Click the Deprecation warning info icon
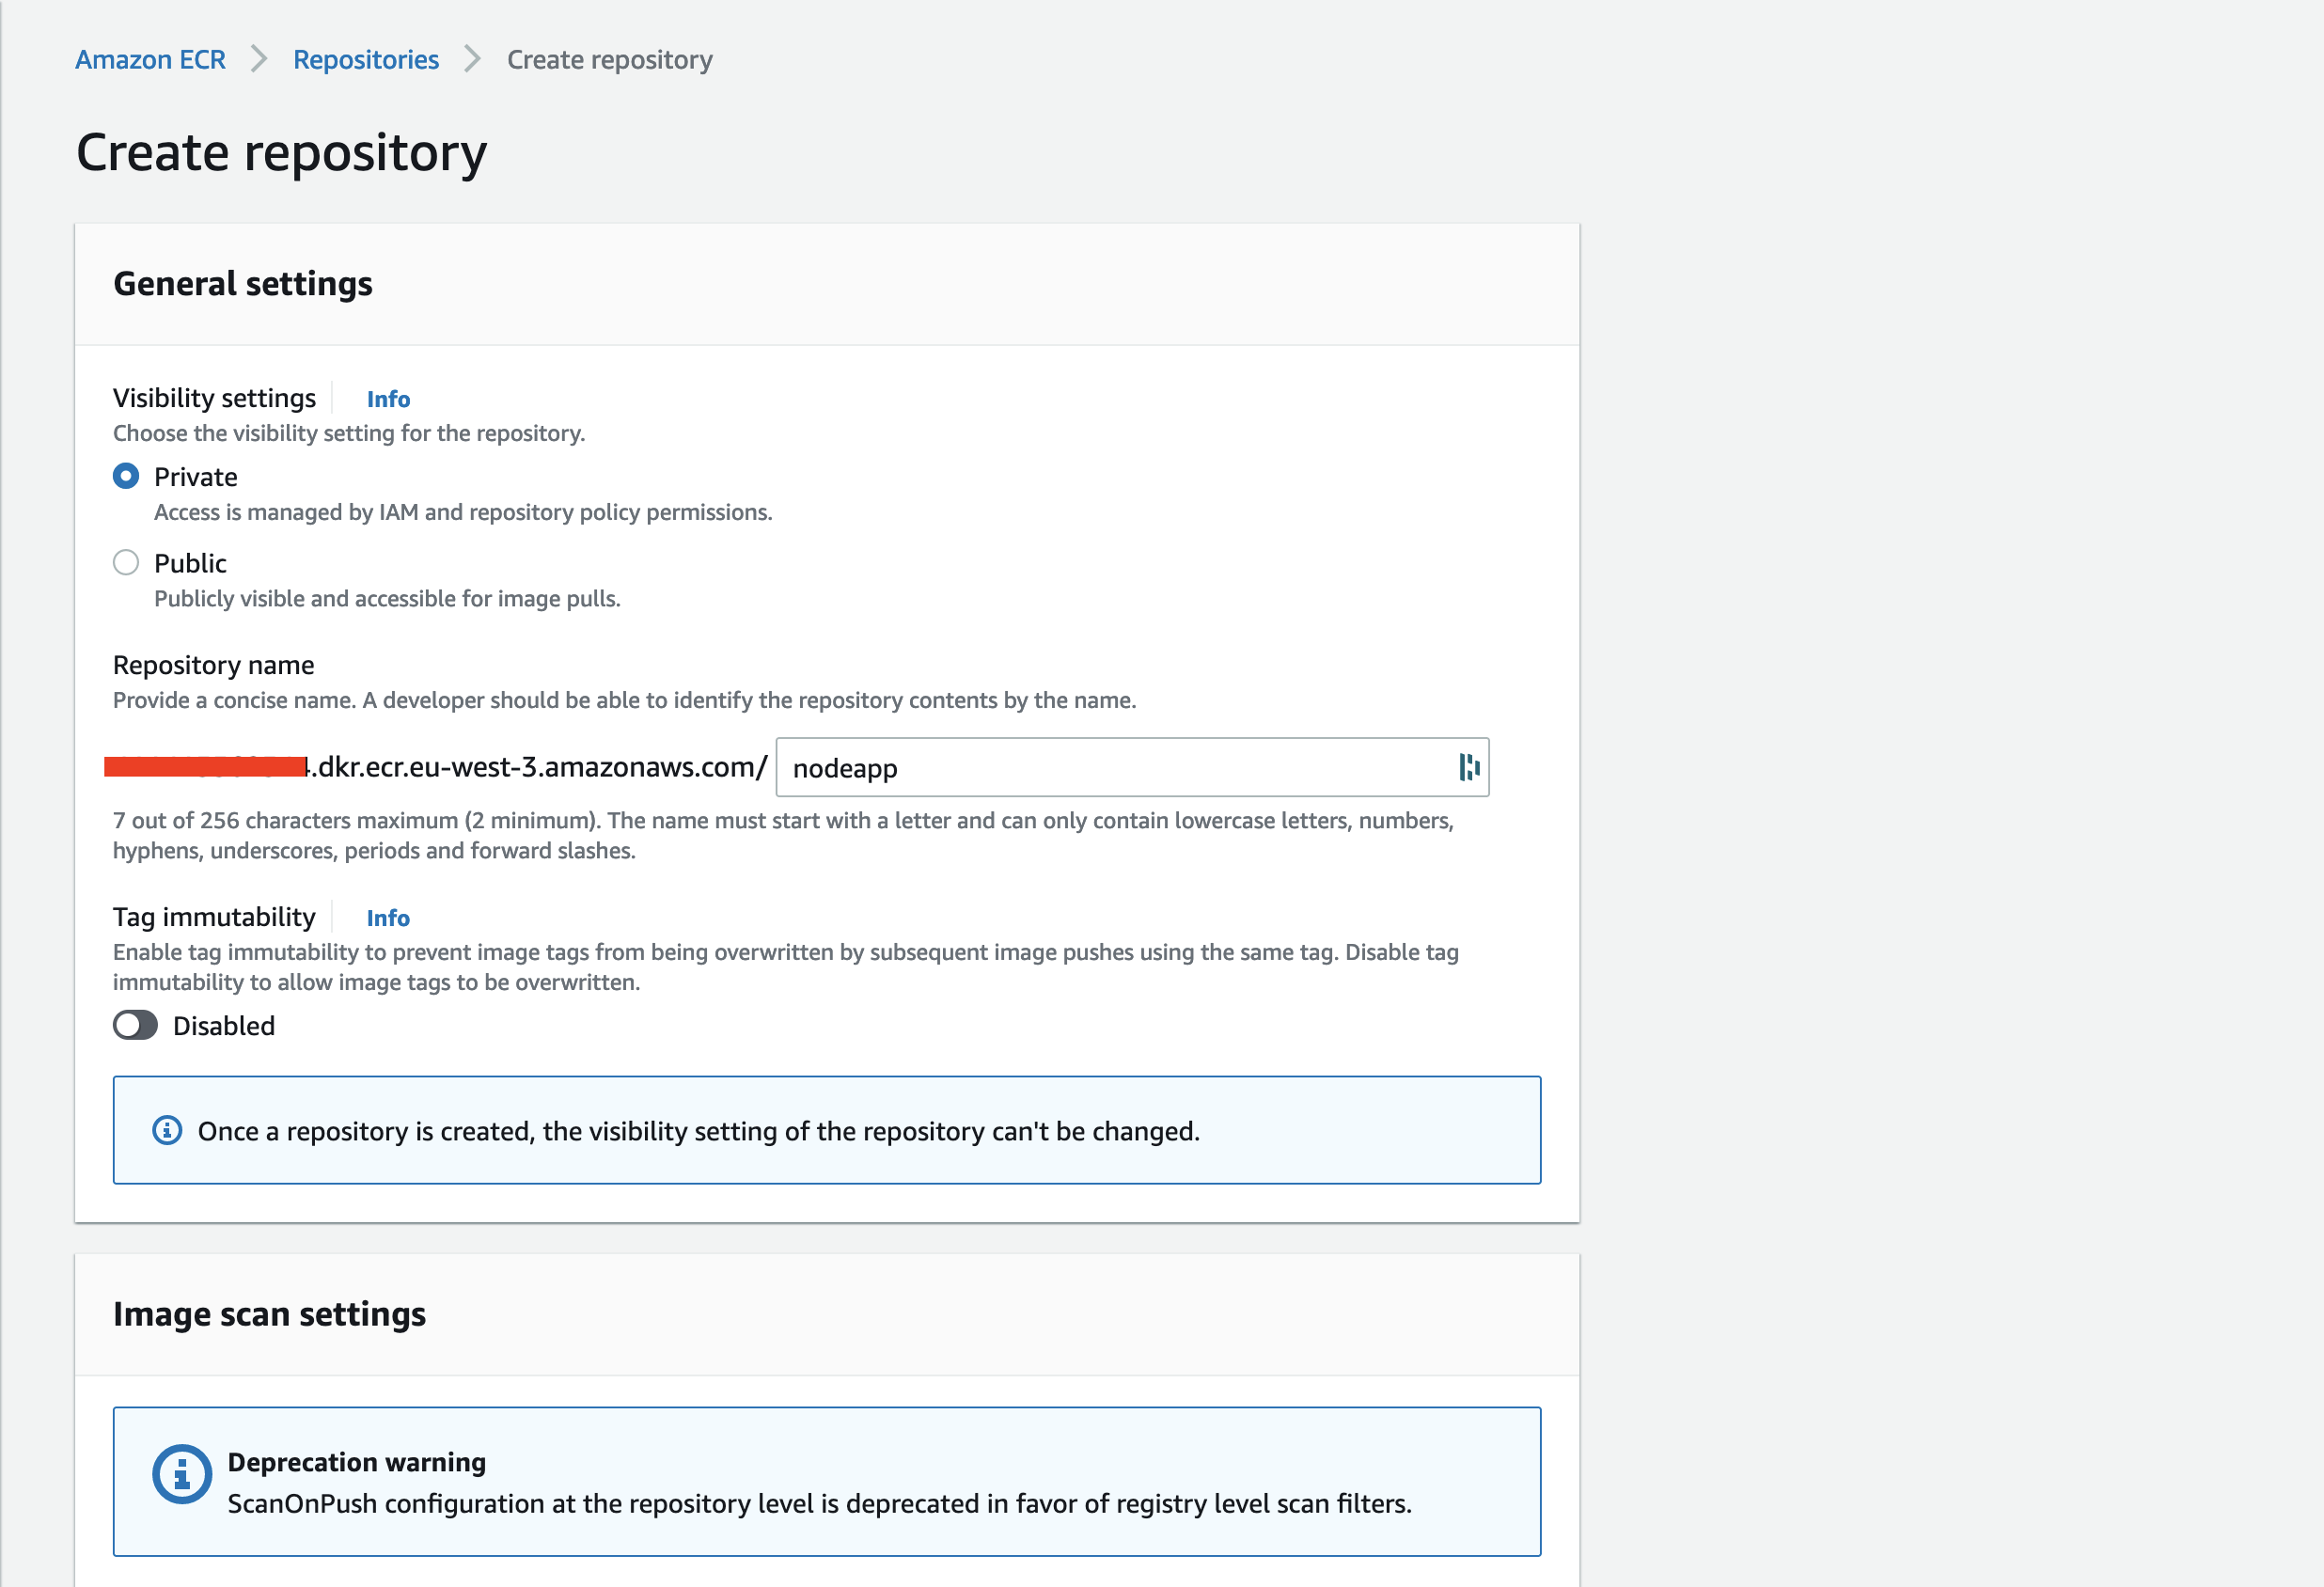This screenshot has height=1587, width=2324. click(182, 1474)
